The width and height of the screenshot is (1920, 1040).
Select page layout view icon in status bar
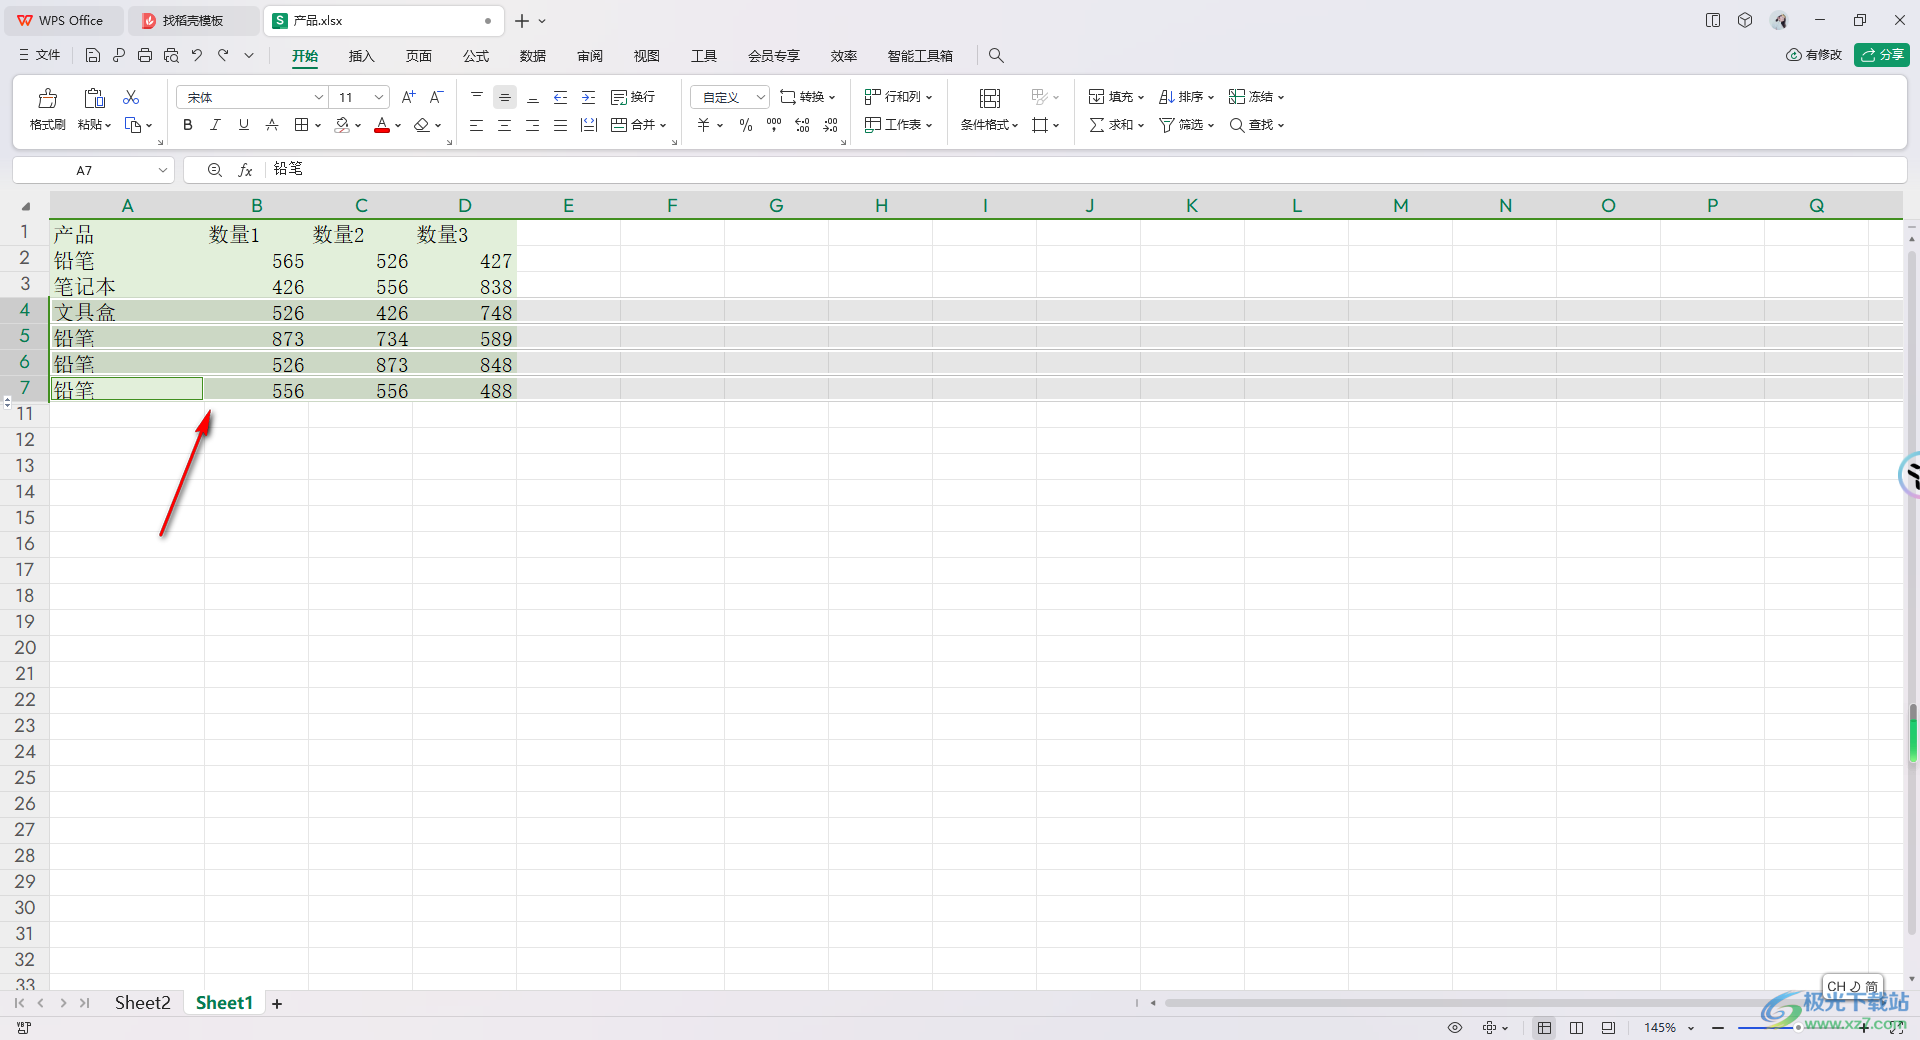[1576, 1028]
